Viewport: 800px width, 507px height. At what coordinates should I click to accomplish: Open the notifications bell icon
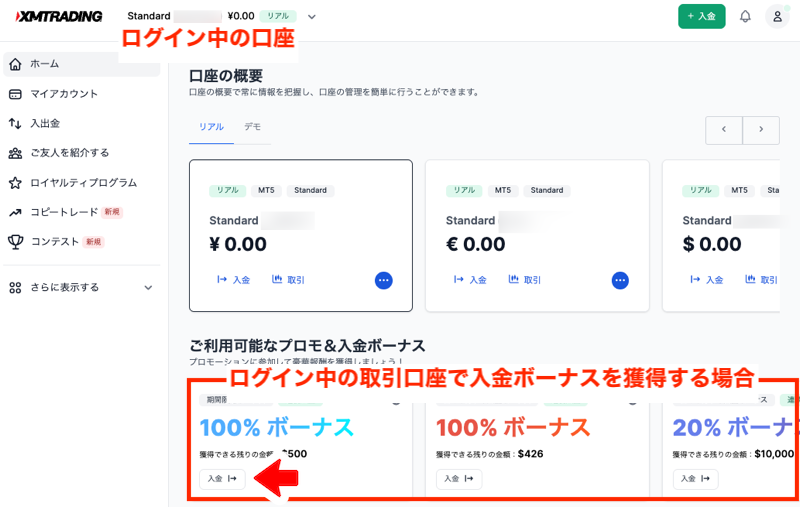(x=745, y=16)
